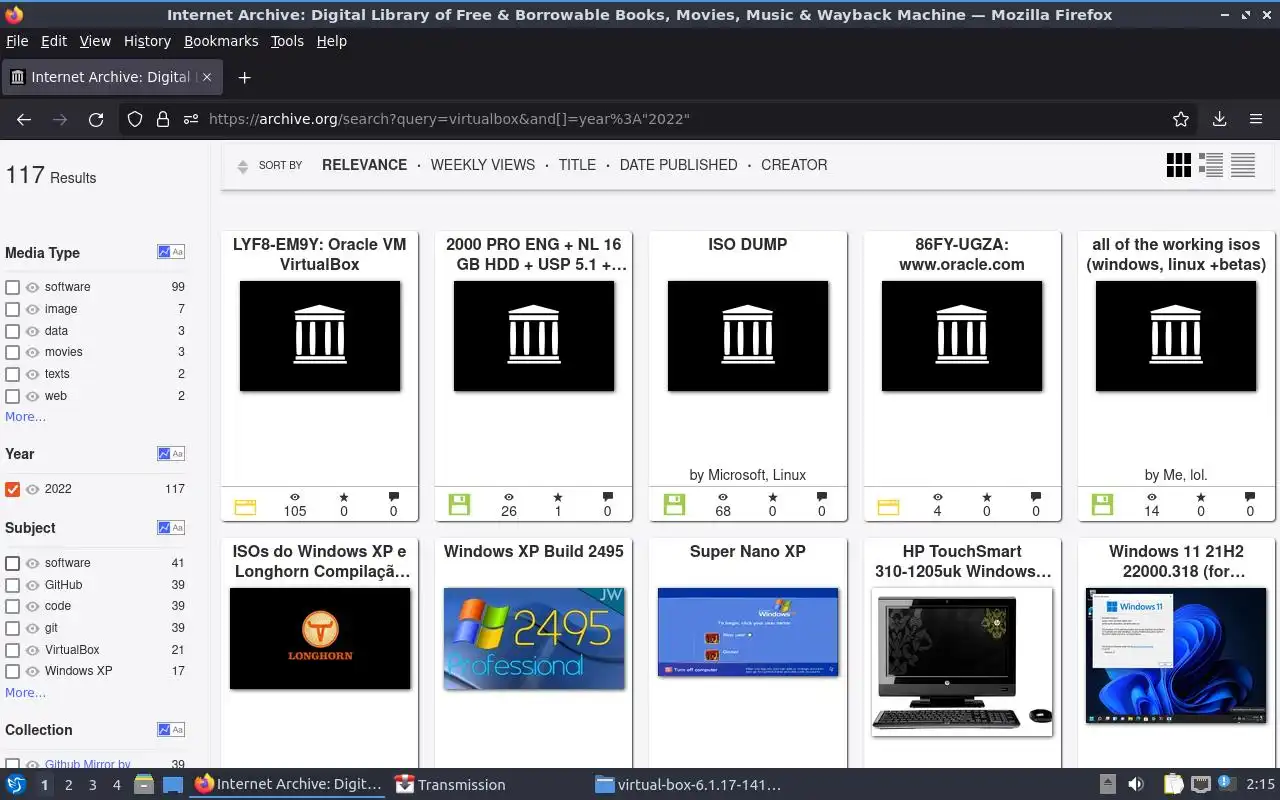Viewport: 1280px width, 800px height.
Task: Click the favorites star on 2000 PRO ENG card
Action: coord(558,497)
